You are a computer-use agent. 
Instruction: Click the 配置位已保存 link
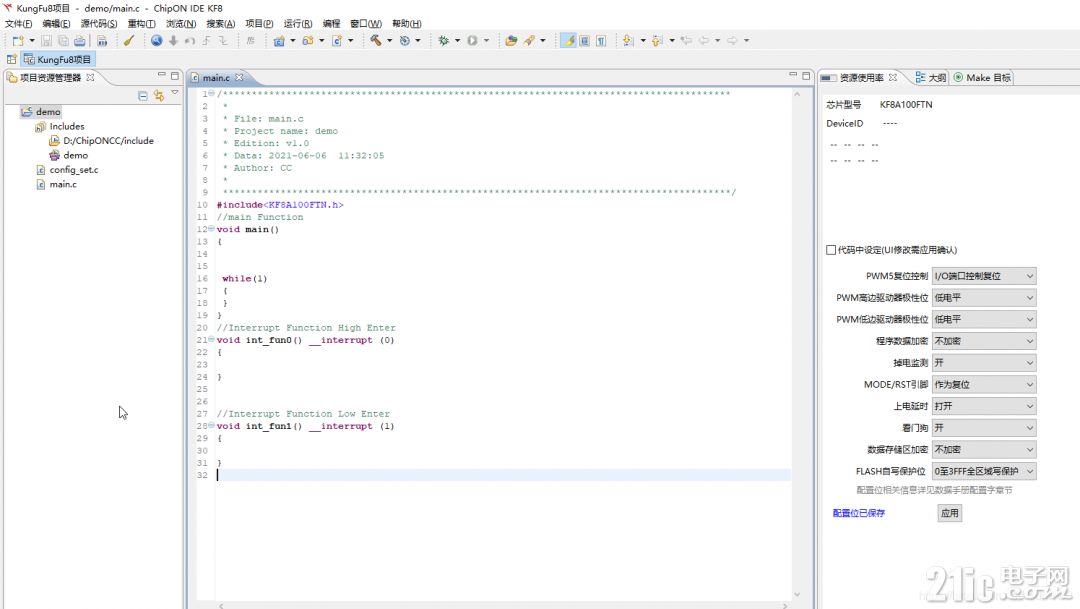pyautogui.click(x=858, y=513)
